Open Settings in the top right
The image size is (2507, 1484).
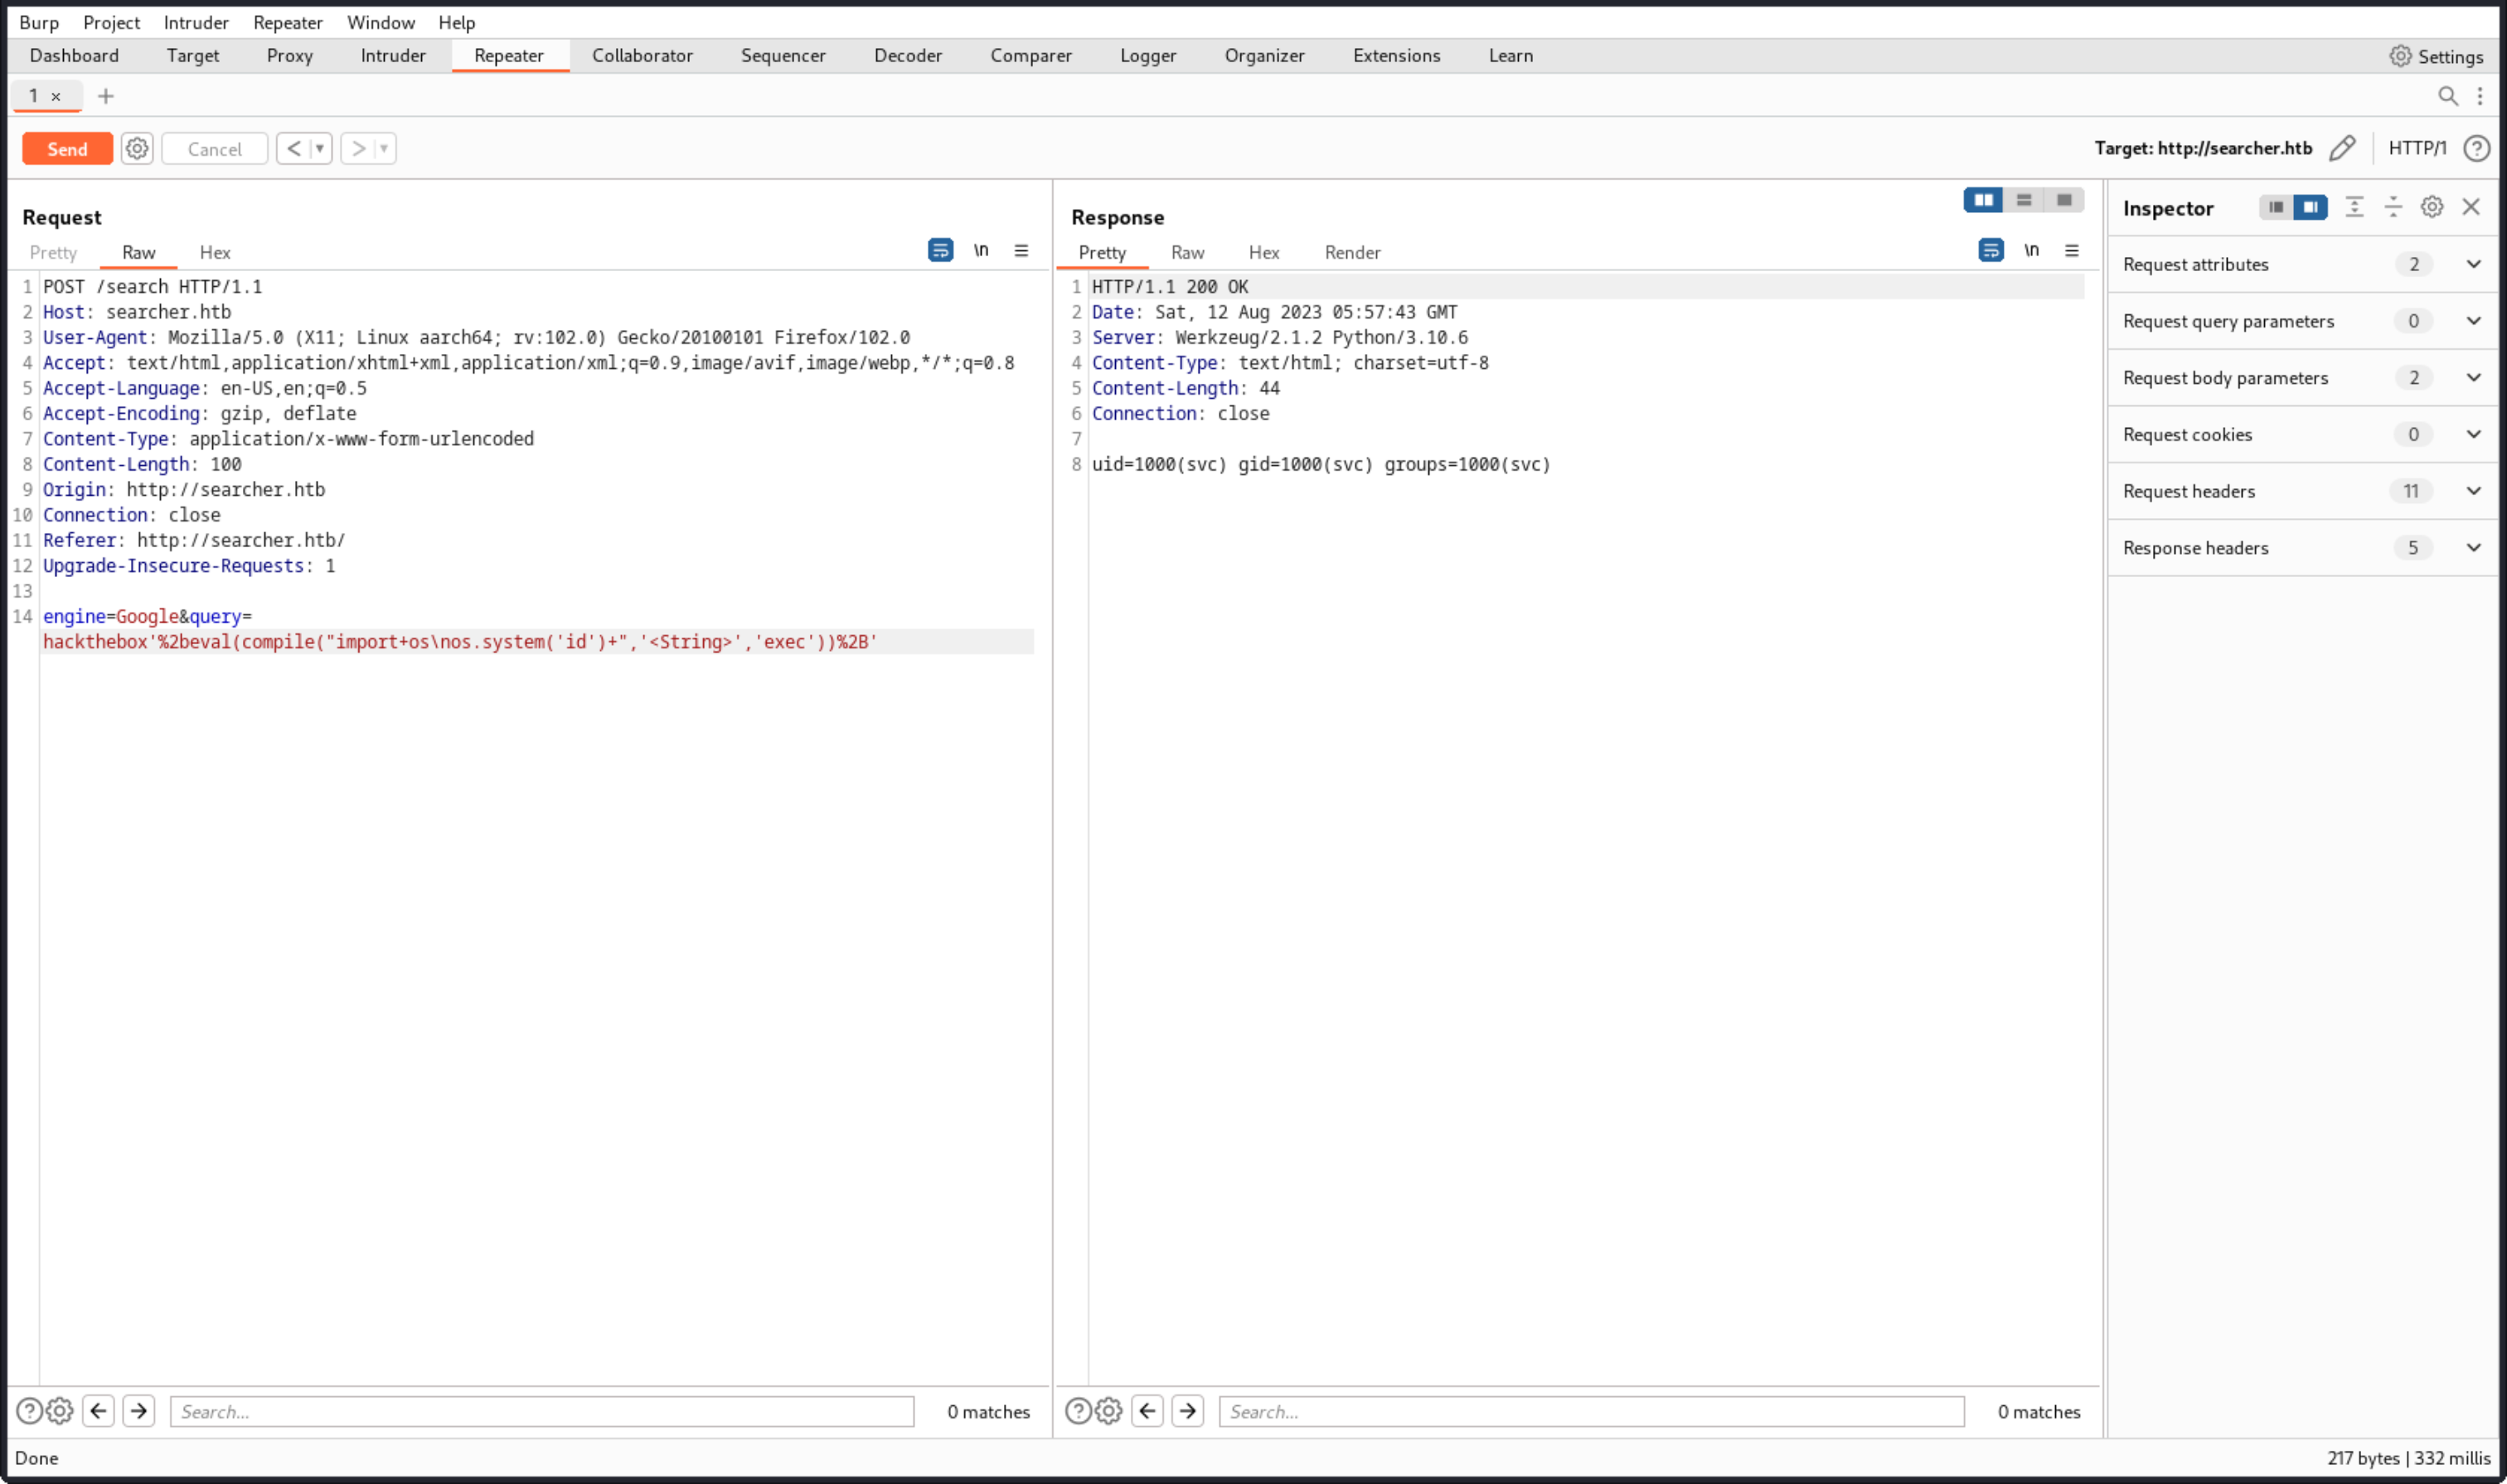point(2436,56)
